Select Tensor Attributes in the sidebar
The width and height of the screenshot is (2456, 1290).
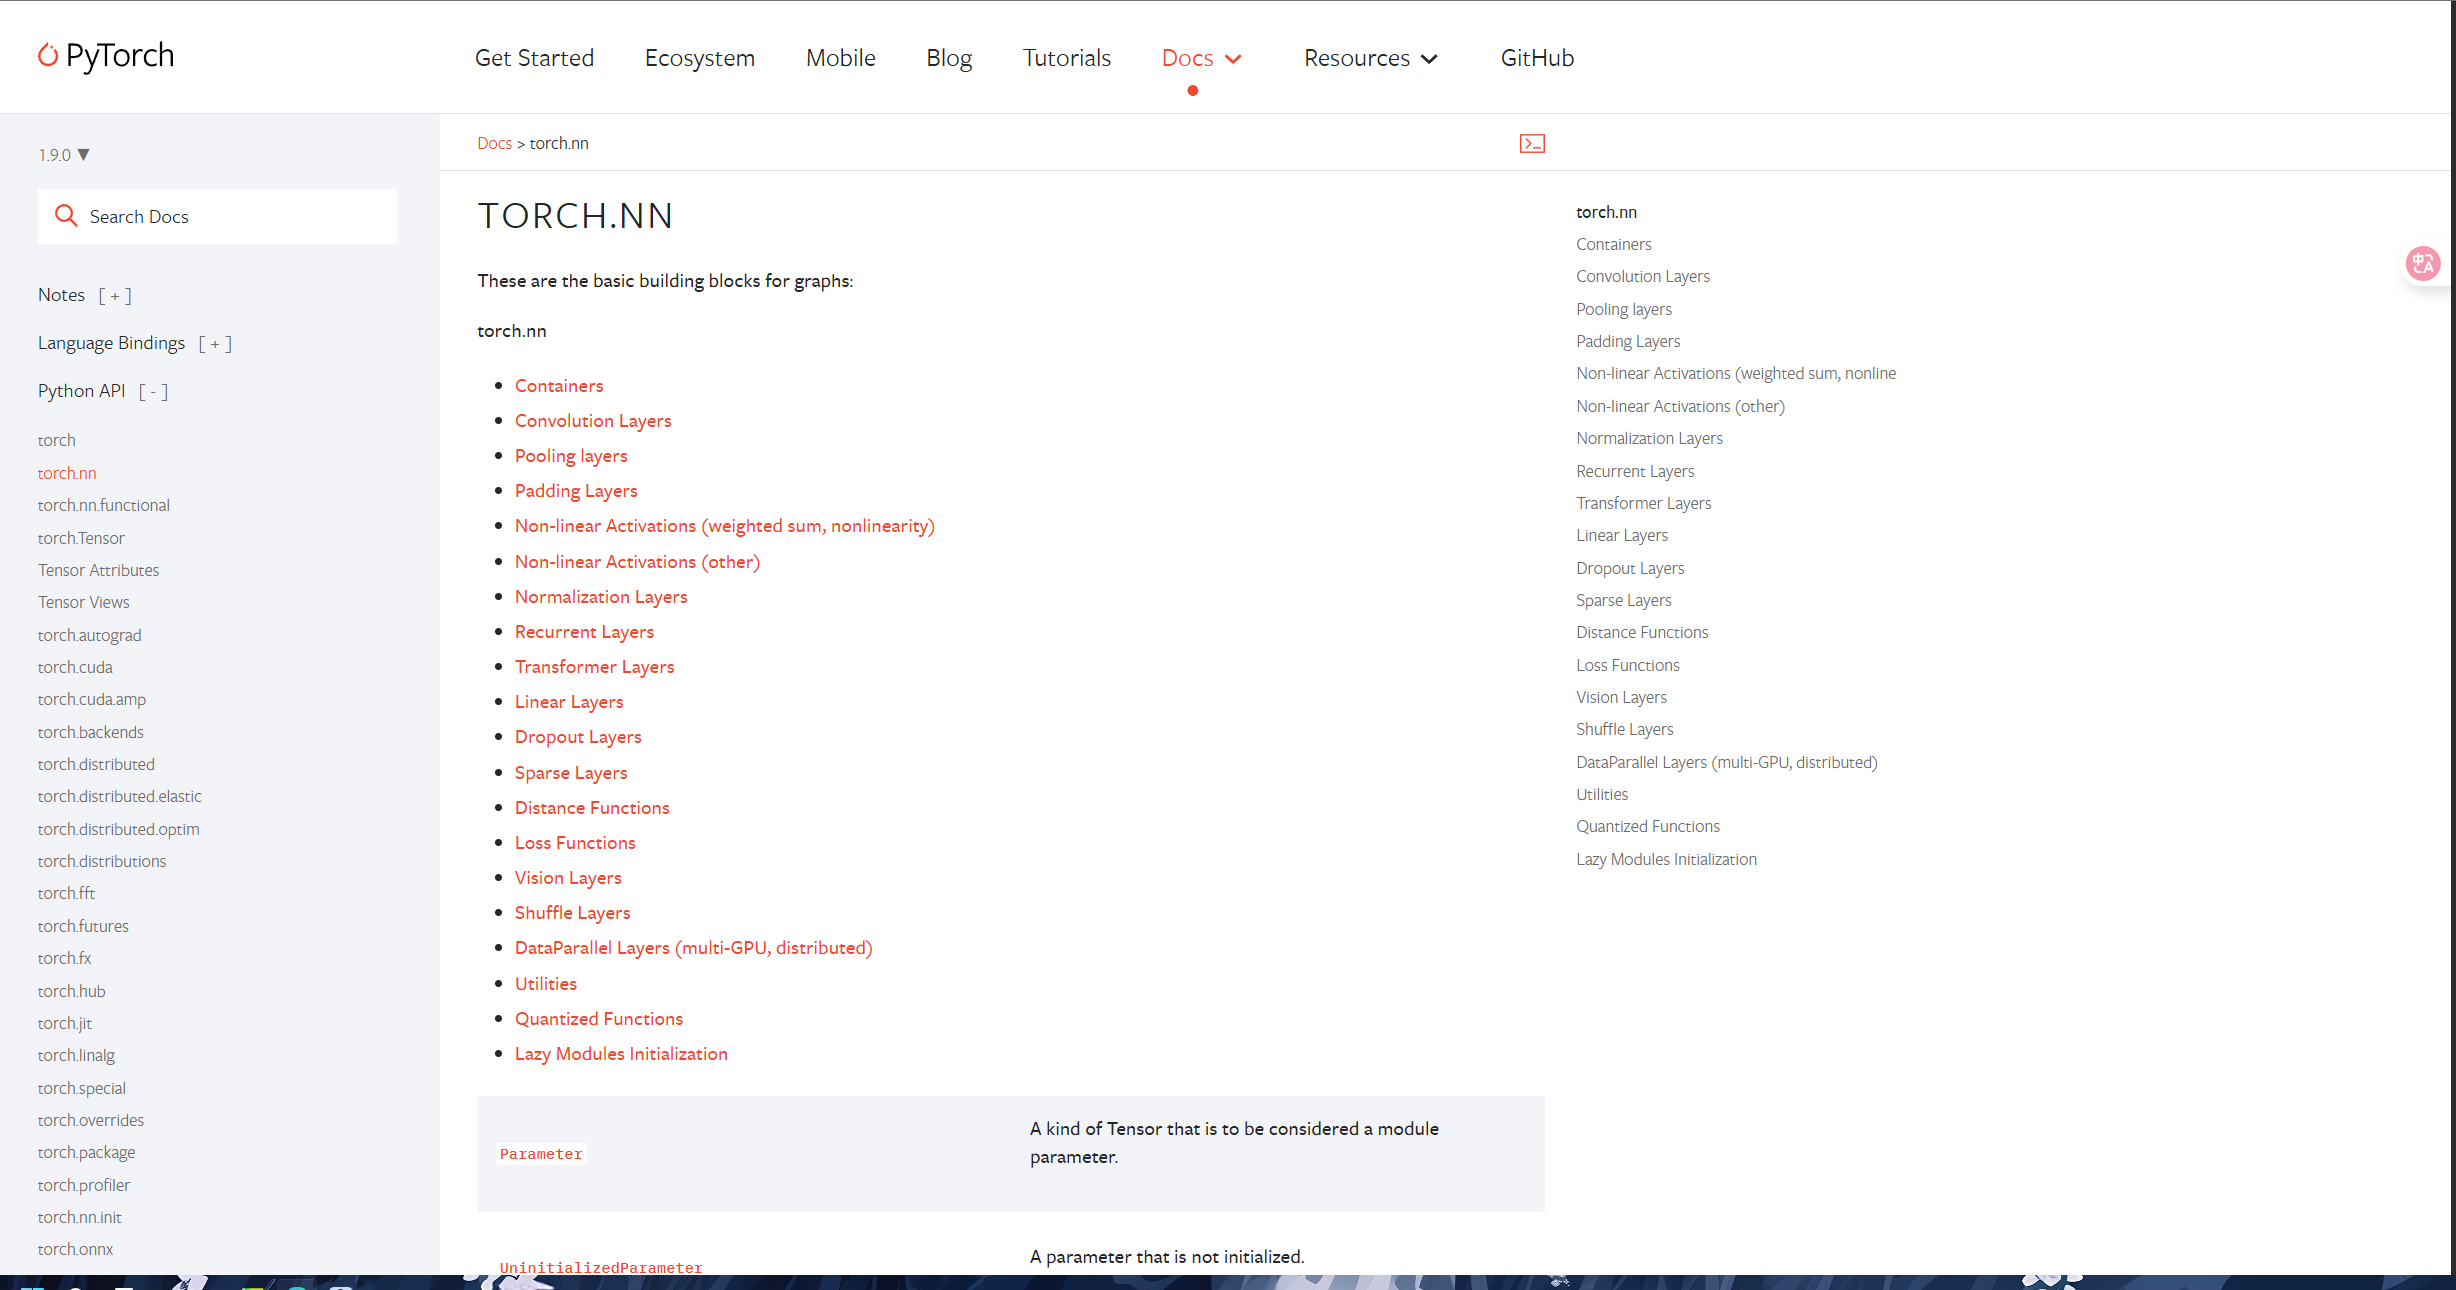point(98,570)
